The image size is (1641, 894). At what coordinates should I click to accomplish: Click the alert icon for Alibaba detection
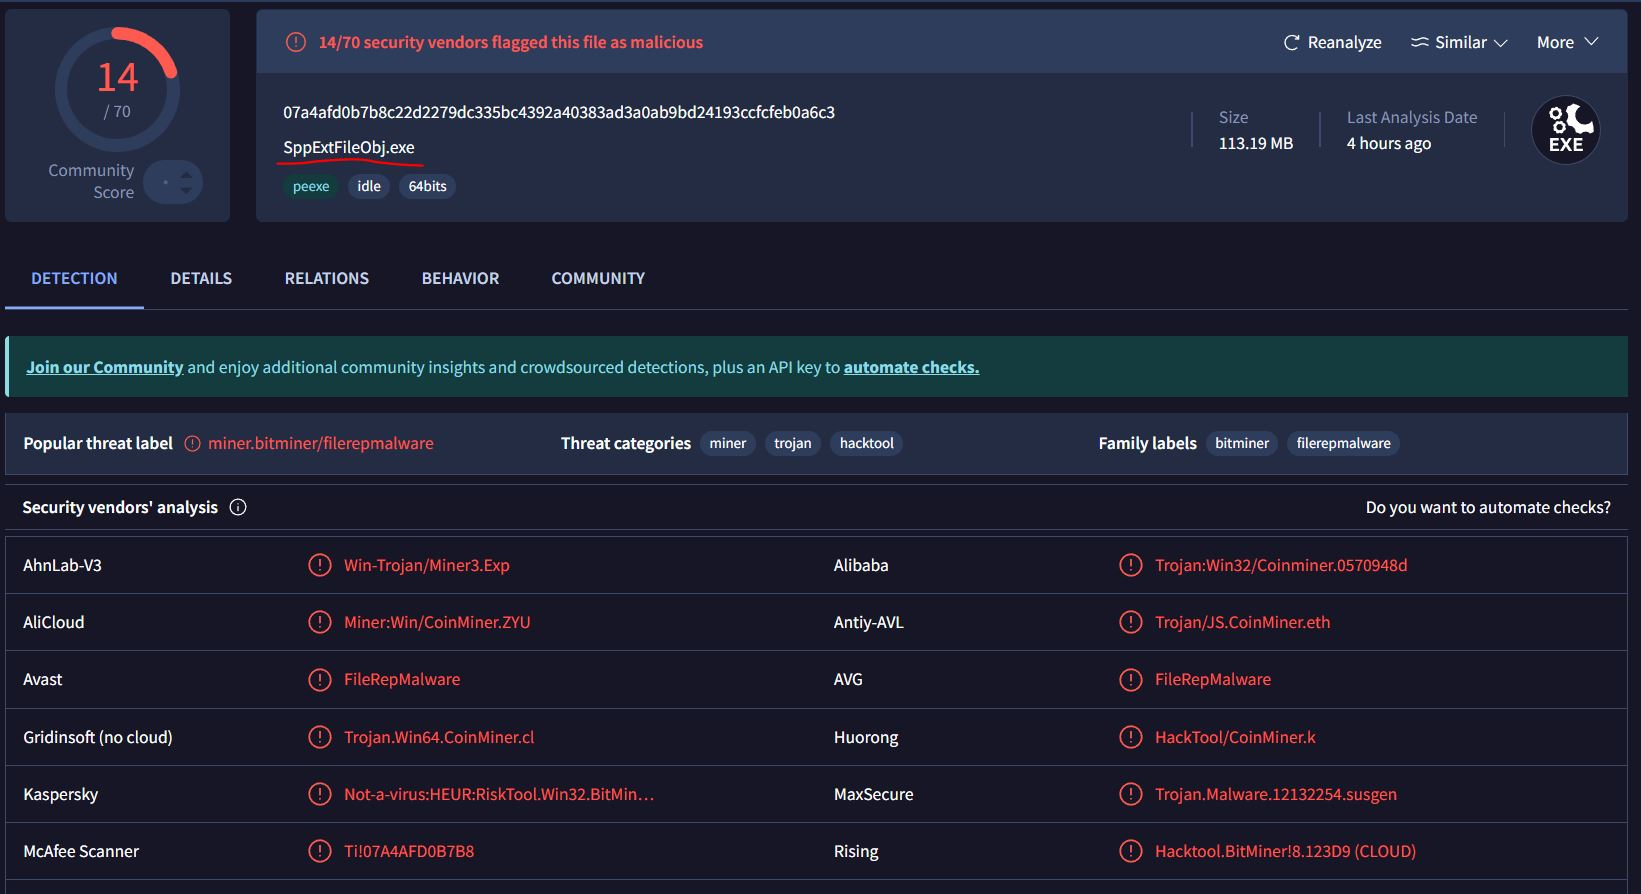pos(1130,565)
